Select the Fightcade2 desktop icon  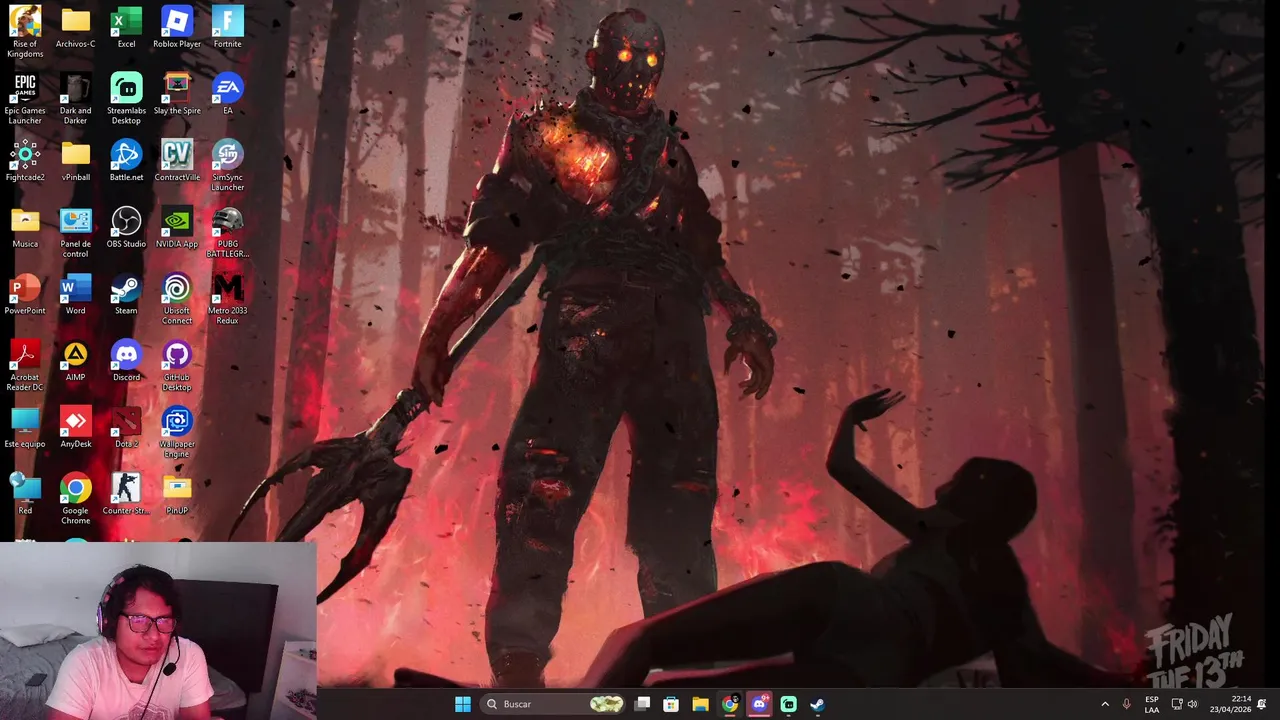tap(25, 160)
